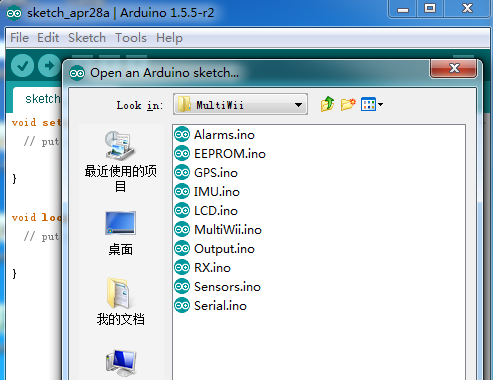Create a new folder icon

coord(348,104)
